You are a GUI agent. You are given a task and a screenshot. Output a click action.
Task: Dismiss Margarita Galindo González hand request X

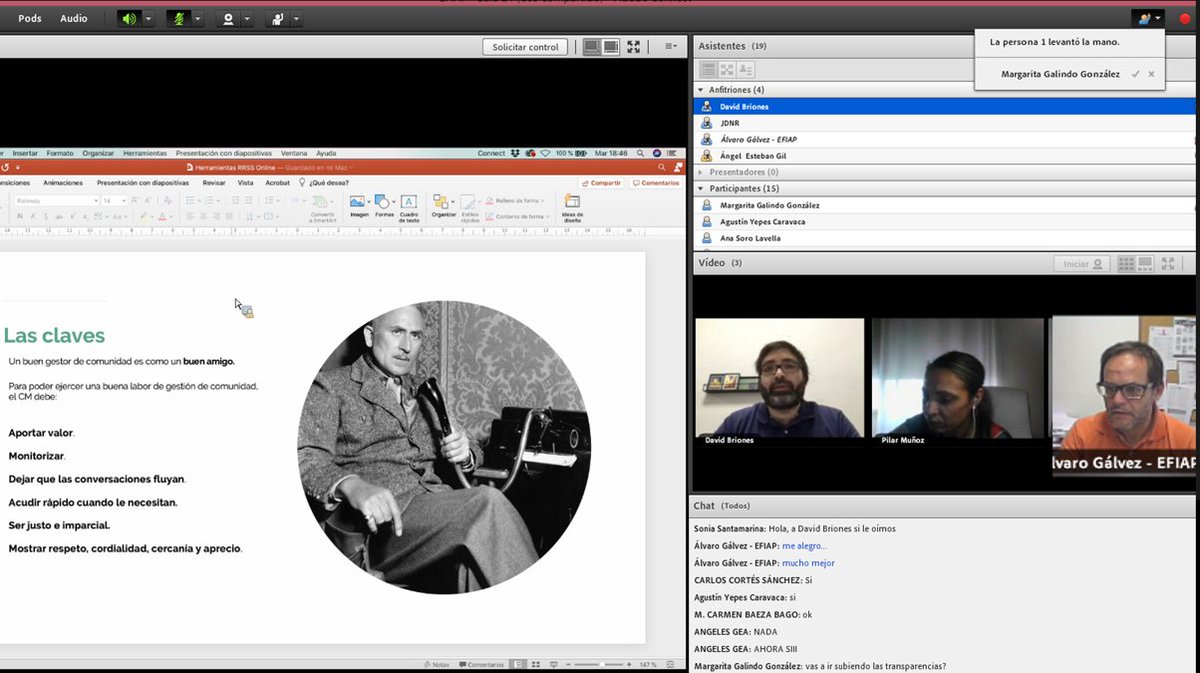1151,74
